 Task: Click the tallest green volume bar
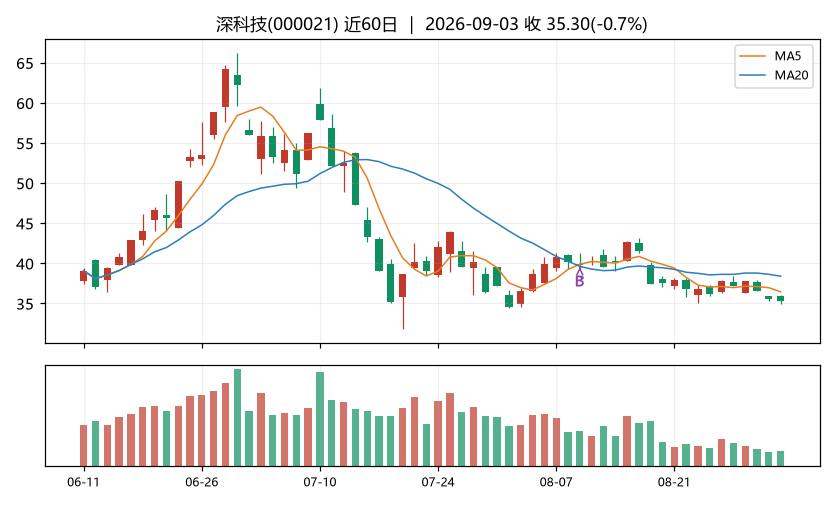pyautogui.click(x=237, y=417)
